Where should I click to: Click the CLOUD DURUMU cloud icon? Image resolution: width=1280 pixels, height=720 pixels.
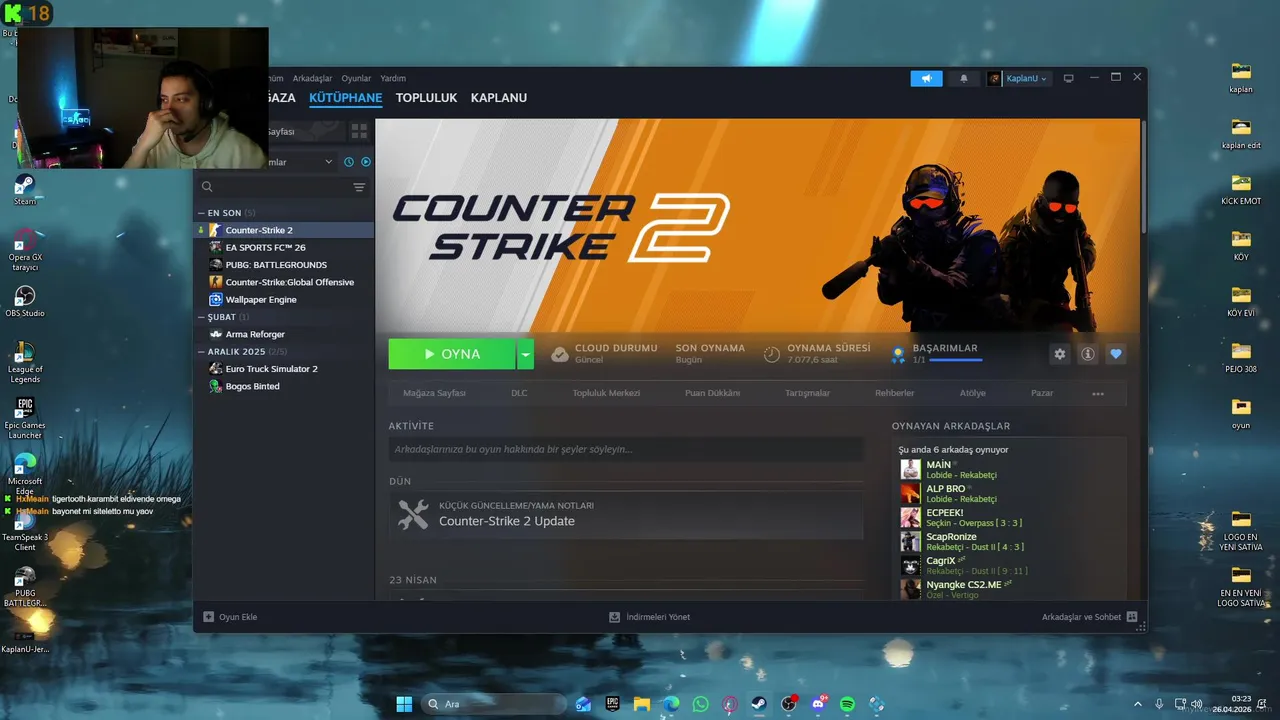[x=560, y=354]
